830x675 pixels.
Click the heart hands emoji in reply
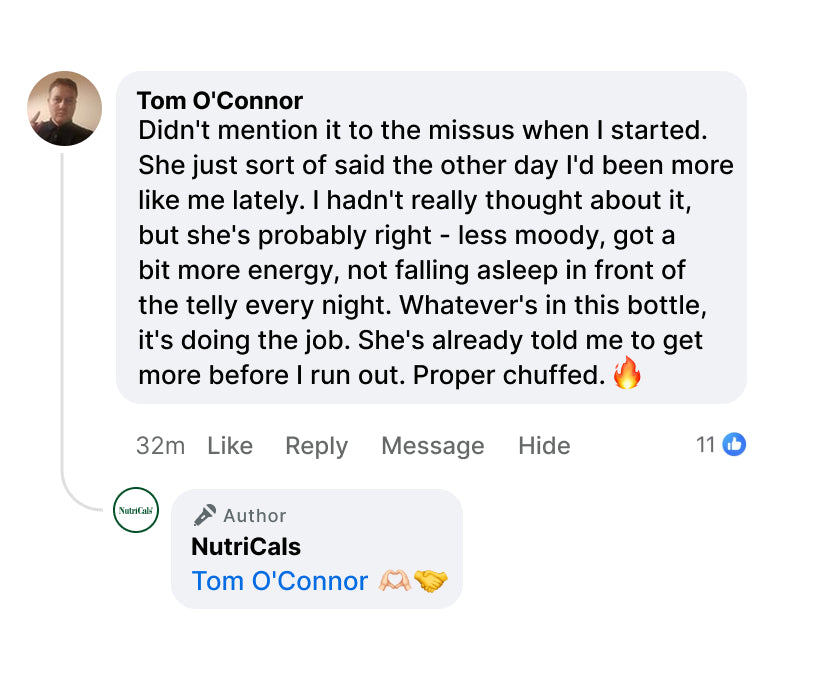tap(394, 581)
